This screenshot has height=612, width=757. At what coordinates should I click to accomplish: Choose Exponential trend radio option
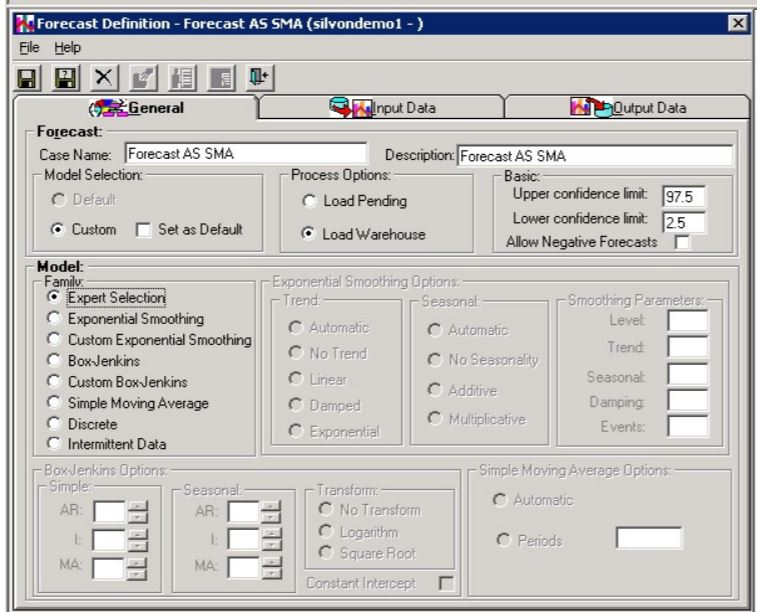pos(295,430)
